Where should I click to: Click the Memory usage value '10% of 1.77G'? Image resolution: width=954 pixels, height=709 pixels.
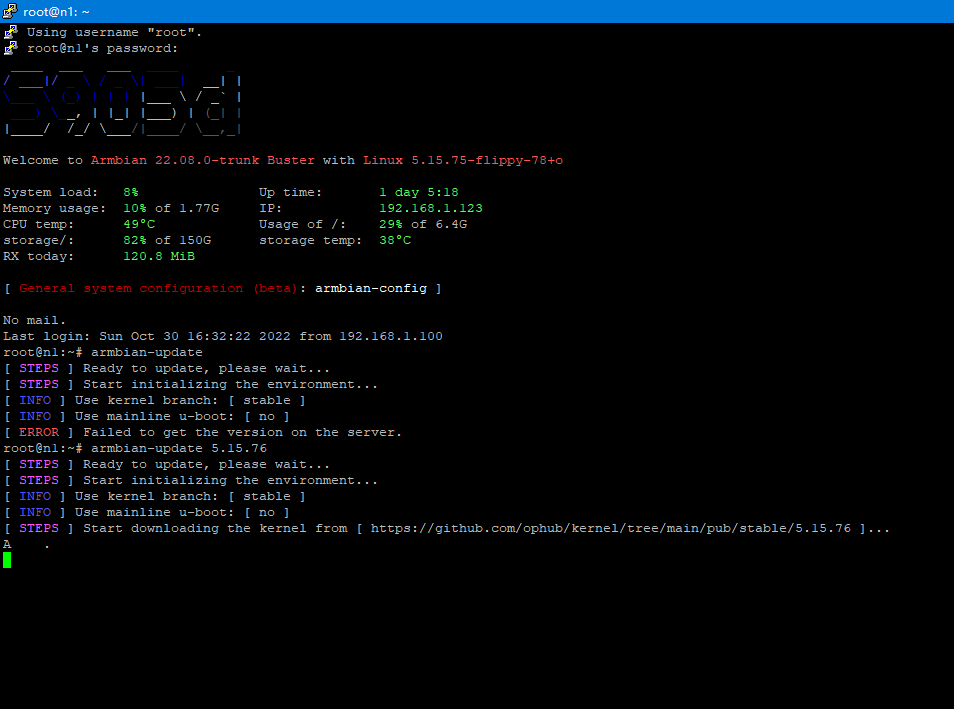tap(171, 208)
